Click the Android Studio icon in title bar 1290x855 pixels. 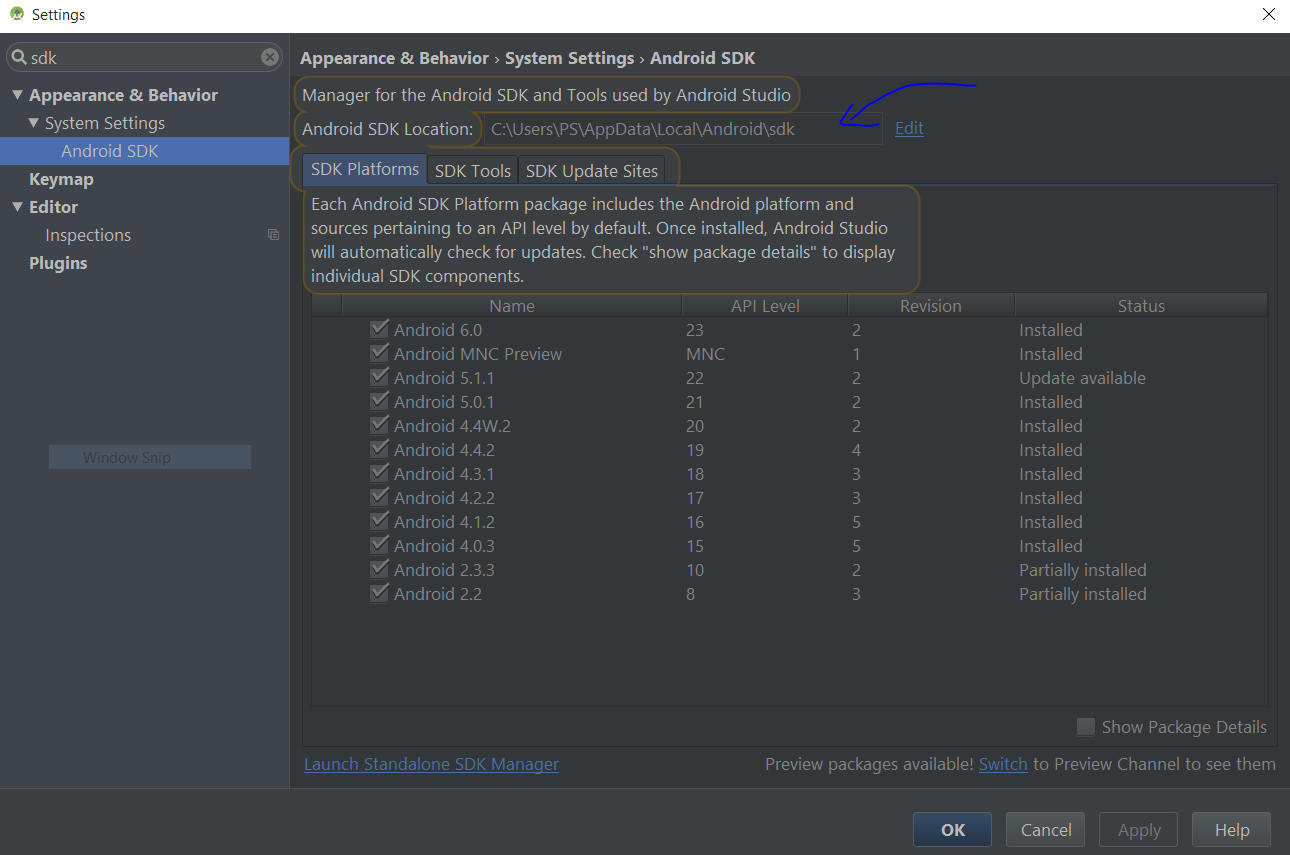click(x=16, y=15)
